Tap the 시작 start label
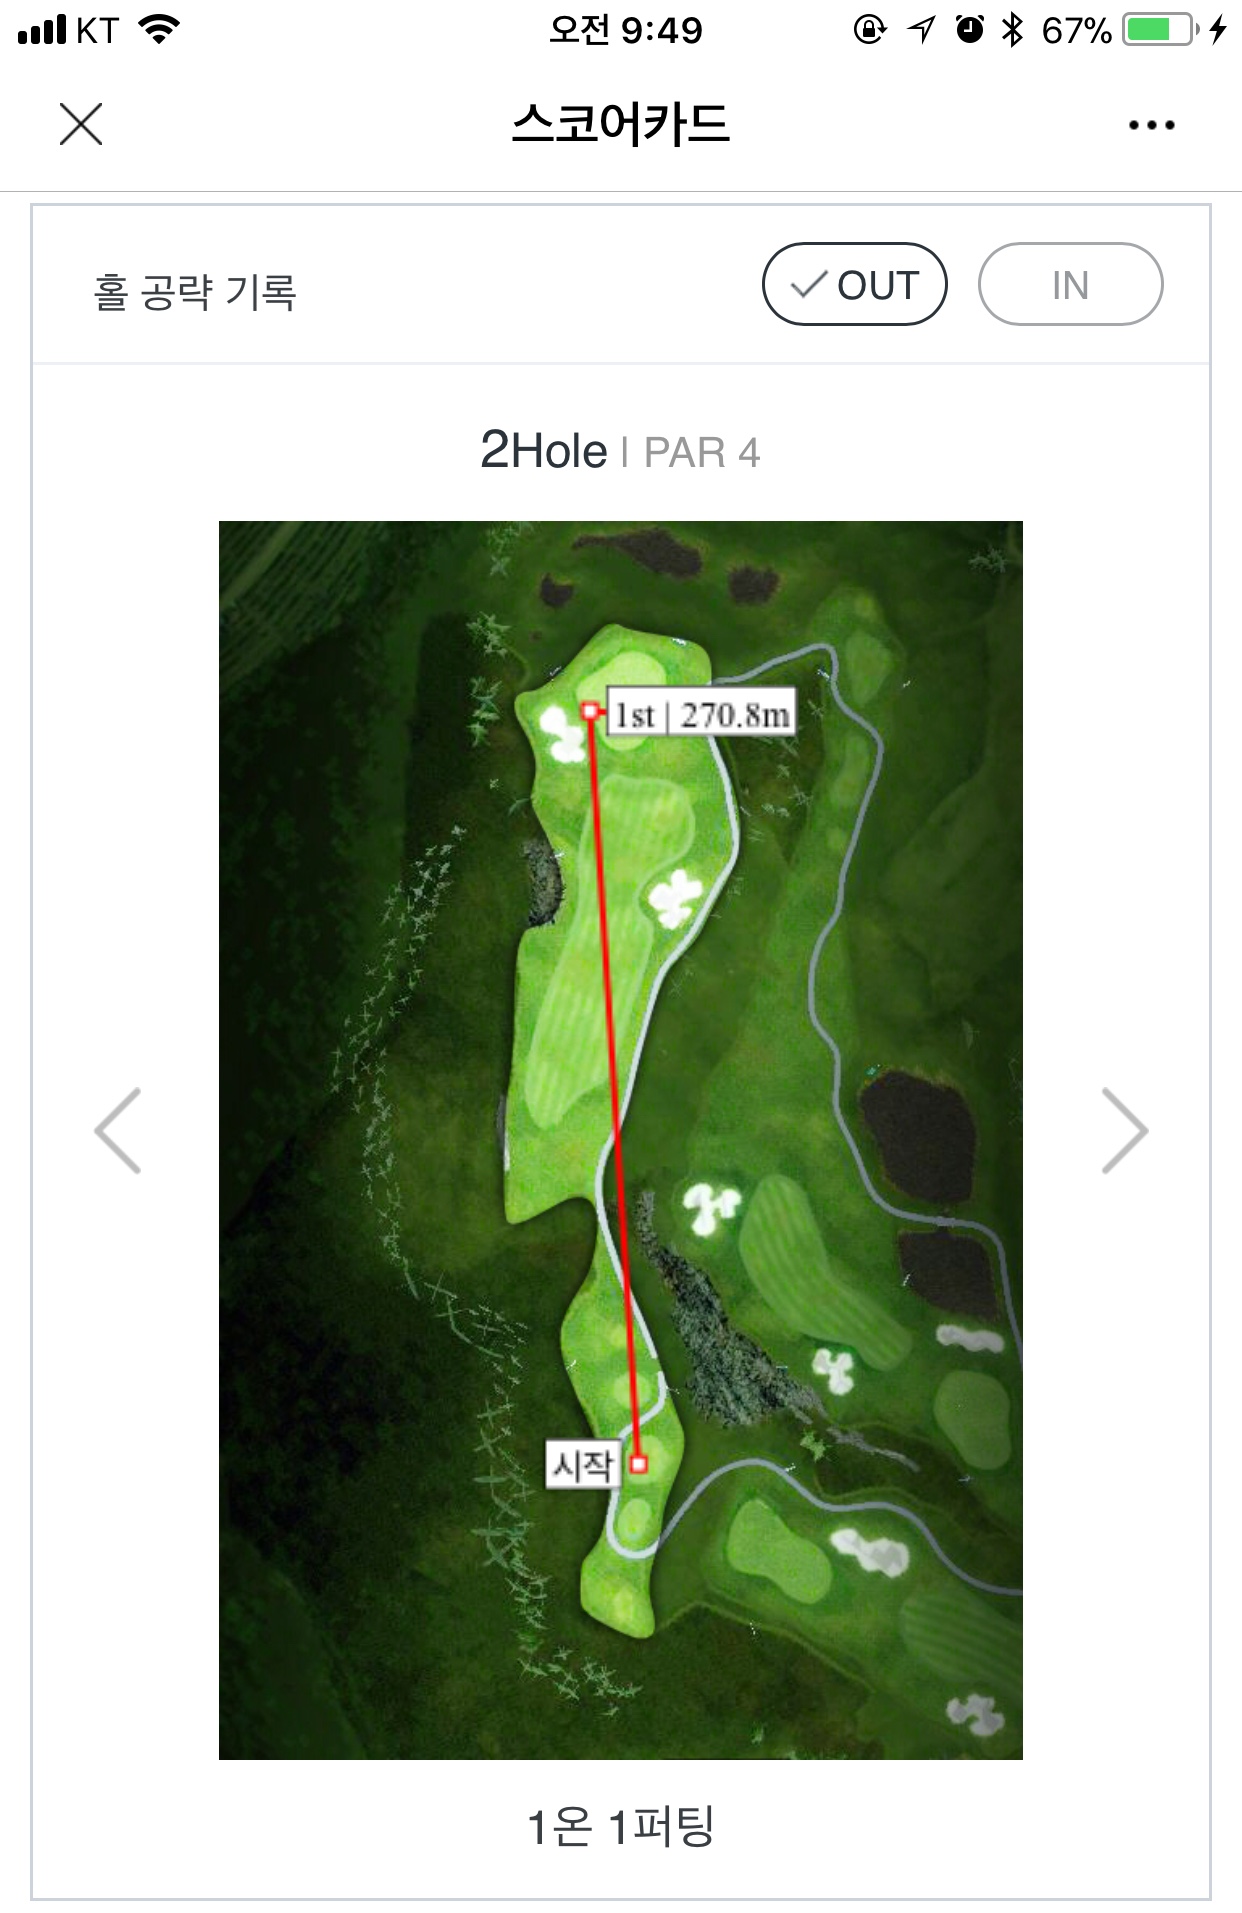Screen dimensions: 1242x1913 tap(582, 1465)
